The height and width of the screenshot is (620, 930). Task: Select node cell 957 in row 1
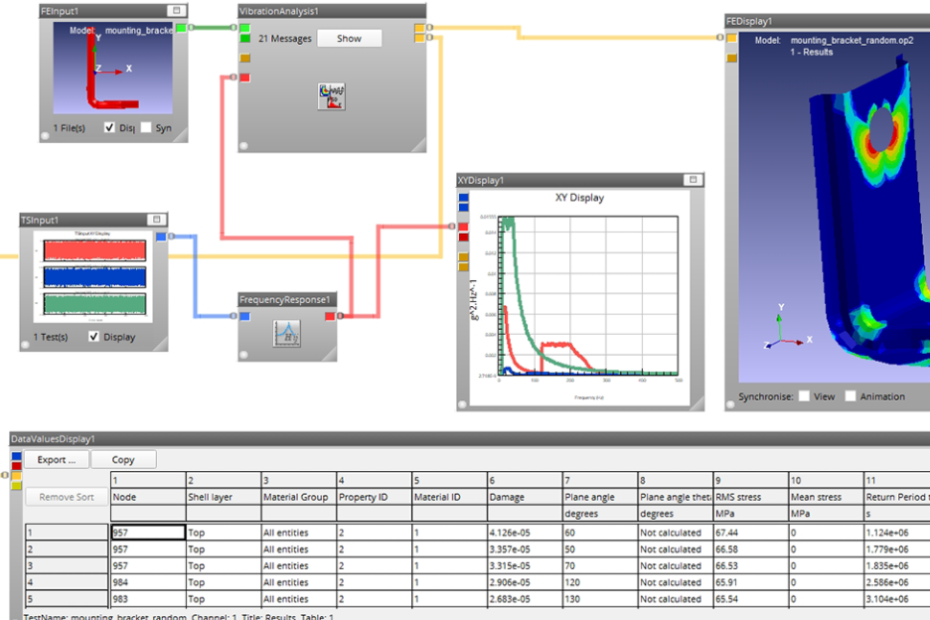[148, 532]
